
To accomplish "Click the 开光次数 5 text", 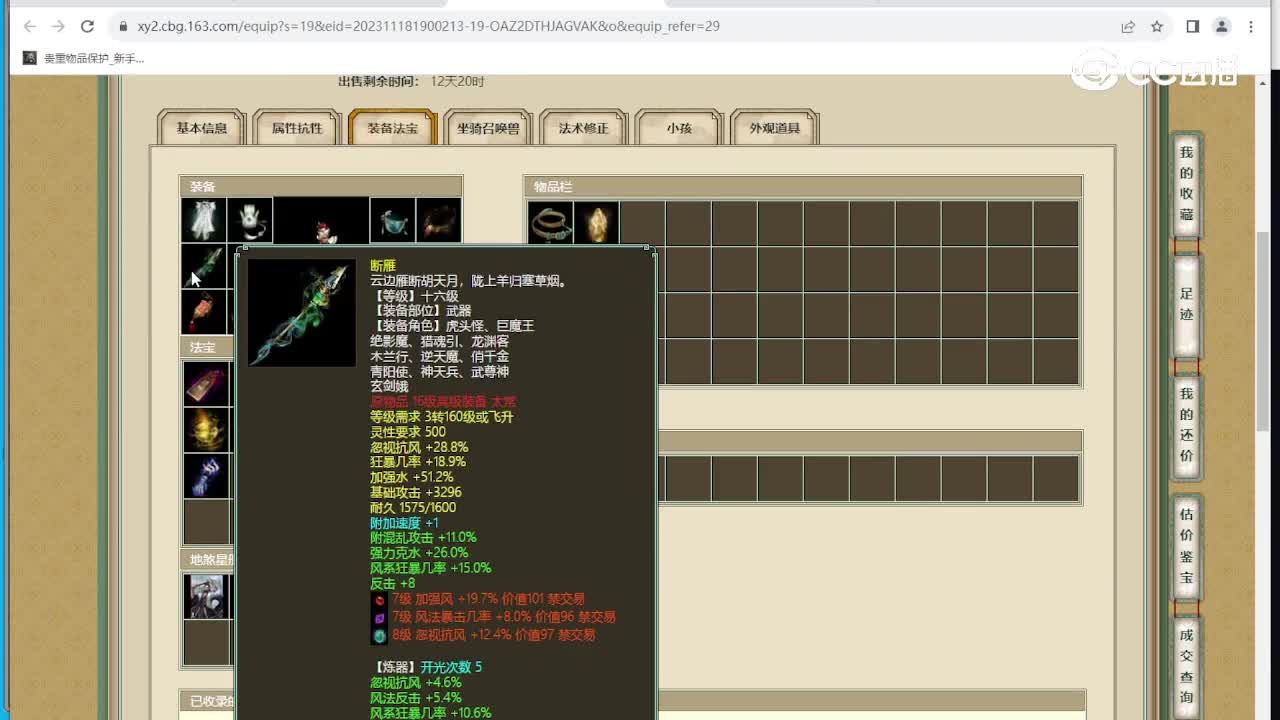I will click(x=451, y=667).
